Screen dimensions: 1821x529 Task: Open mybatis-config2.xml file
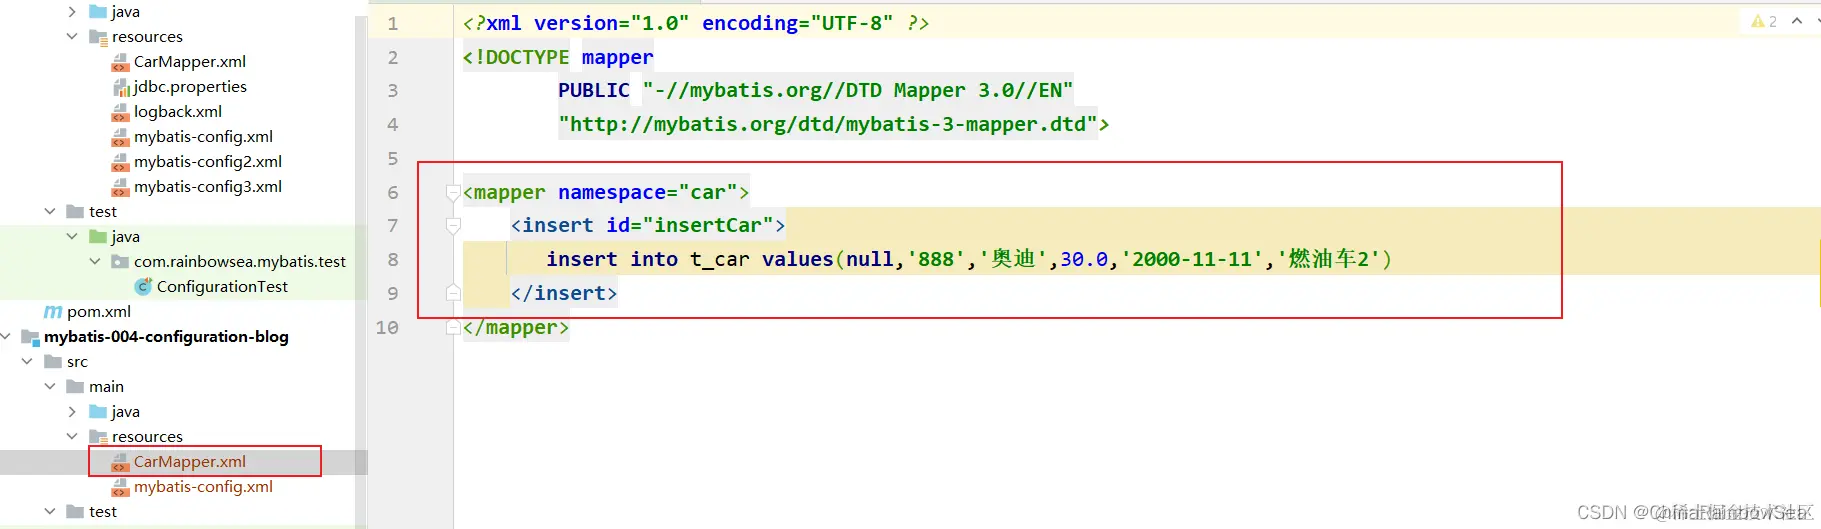pyautogui.click(x=208, y=162)
